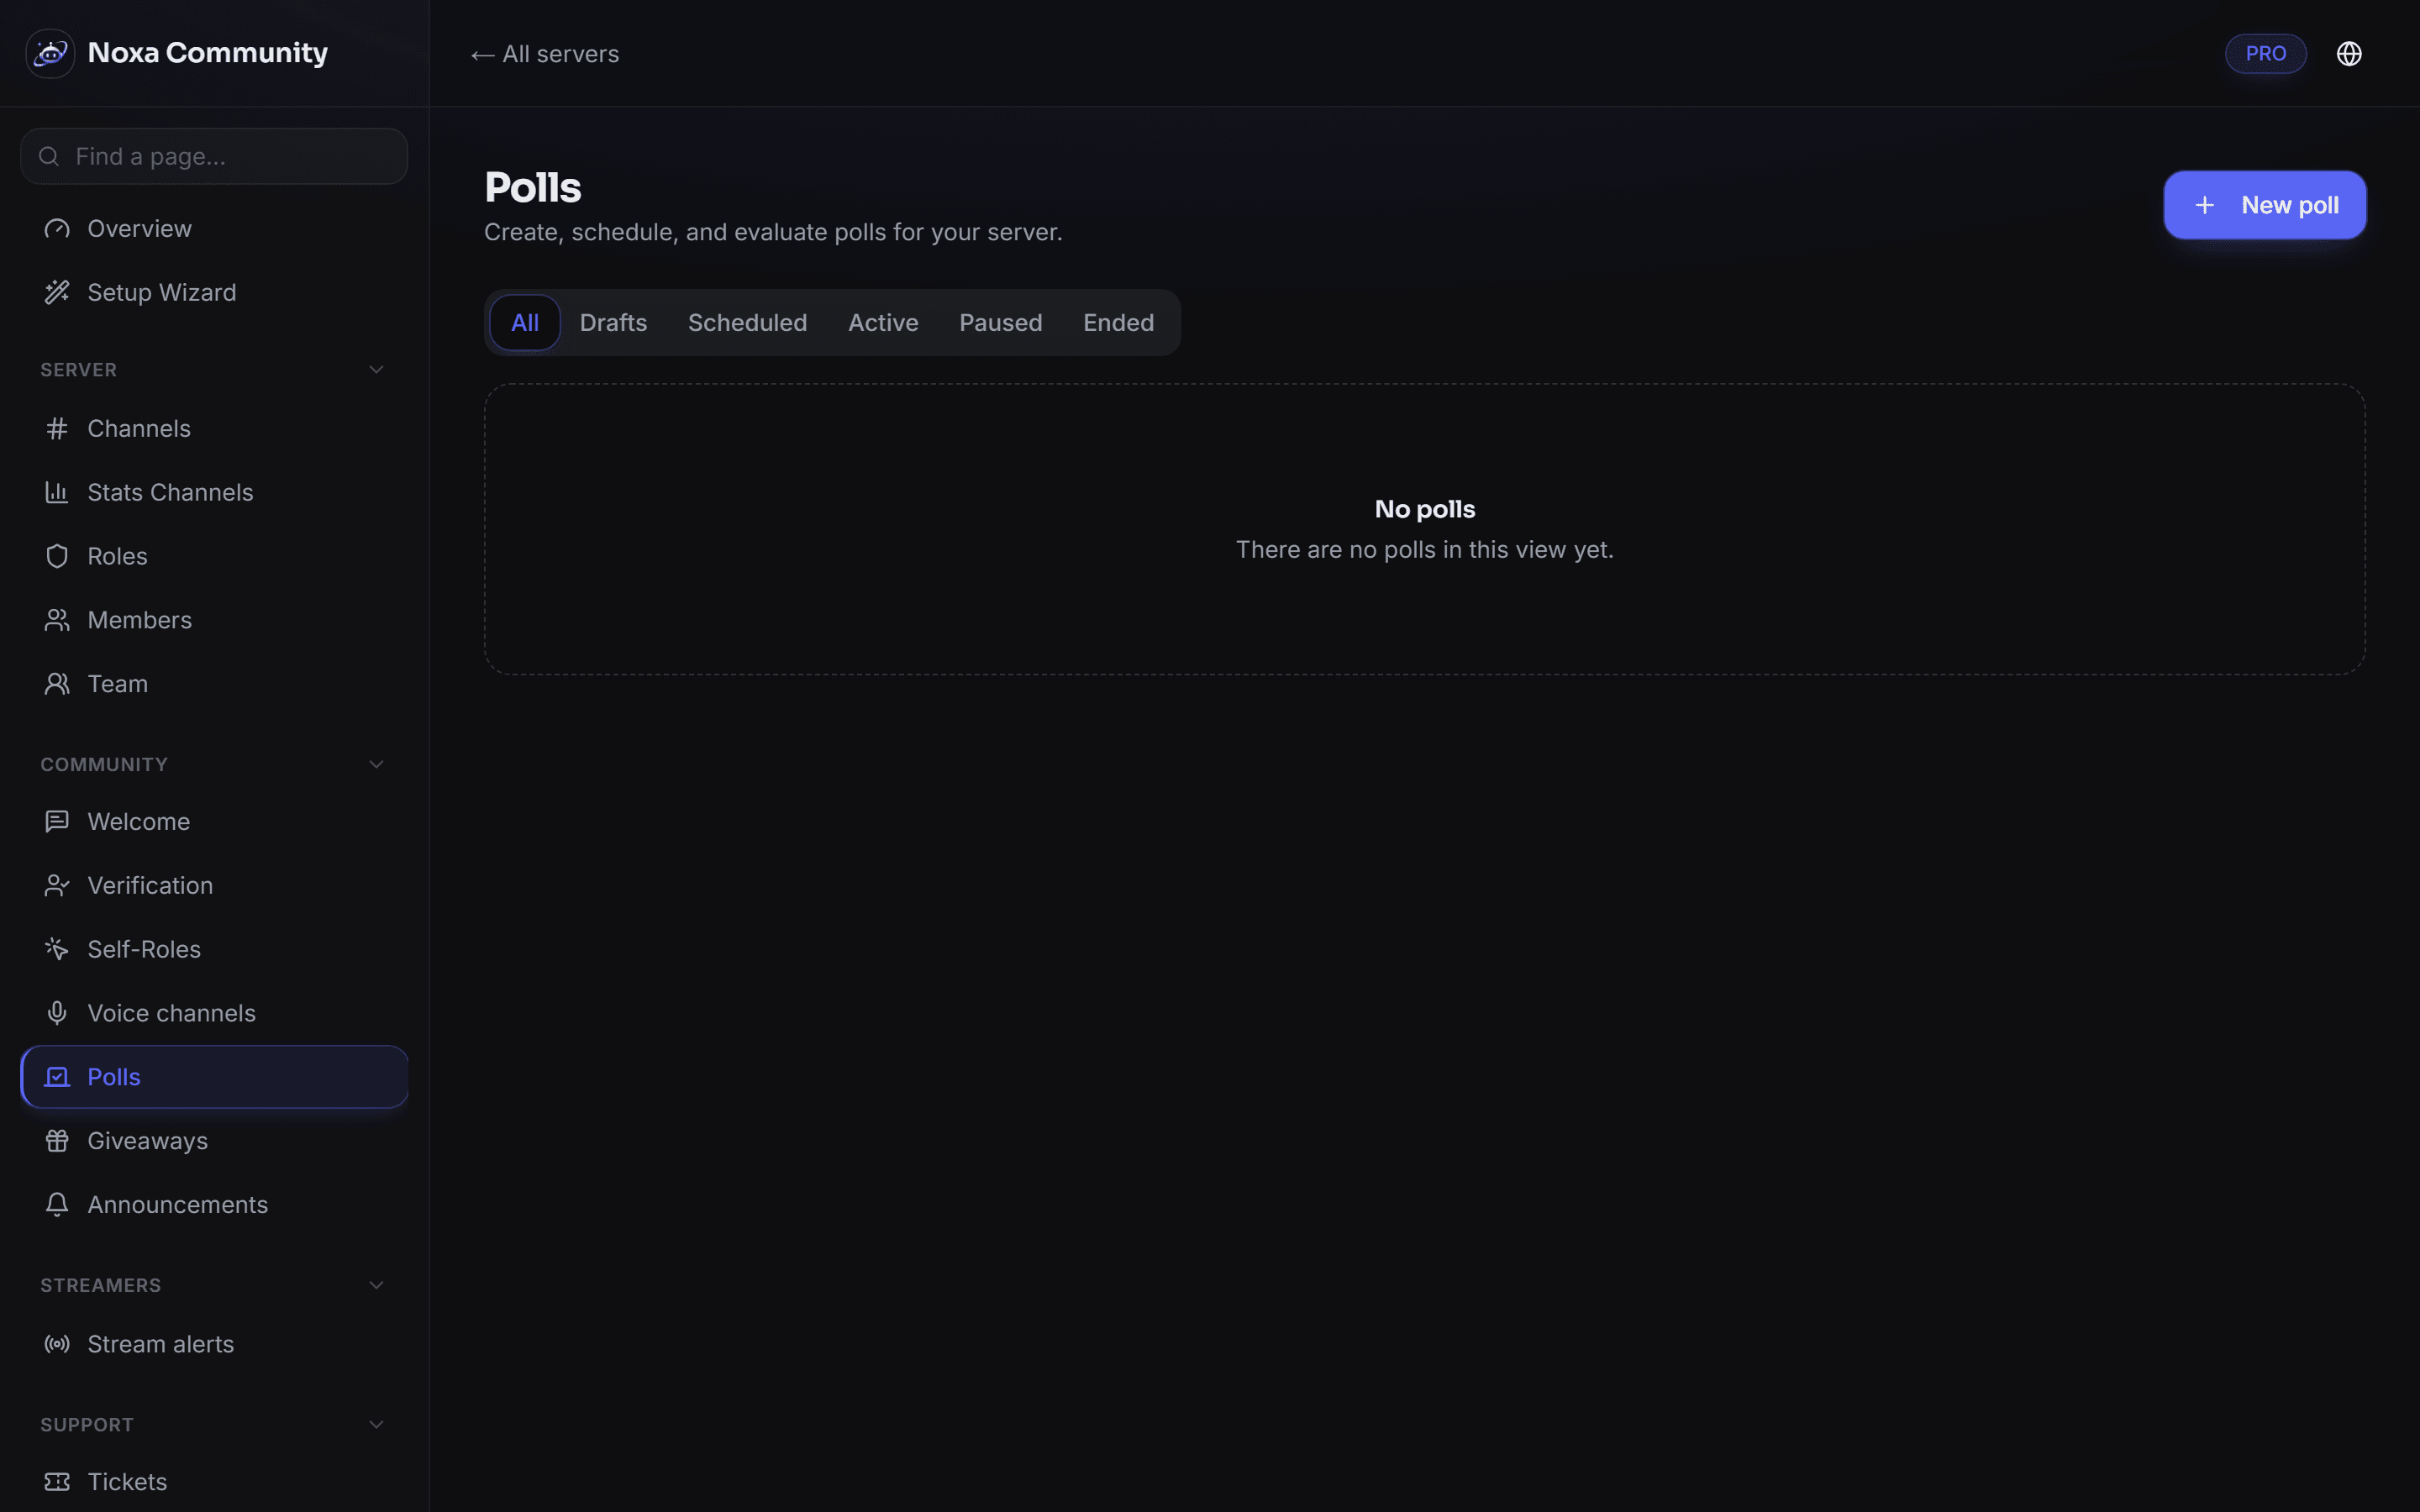This screenshot has width=2420, height=1512.
Task: Go to Stats Channels page
Action: [x=214, y=493]
